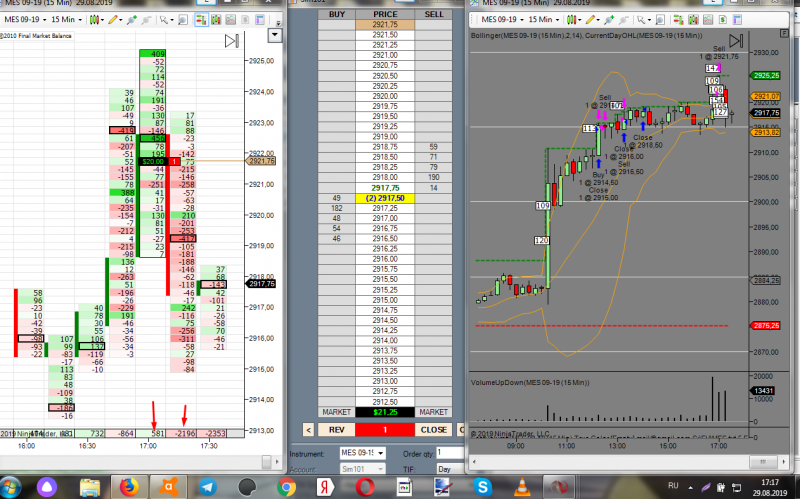Screen dimensions: 800x499
Task: Click right scroll arrow of right chart scrollbar
Action: pos(784,461)
